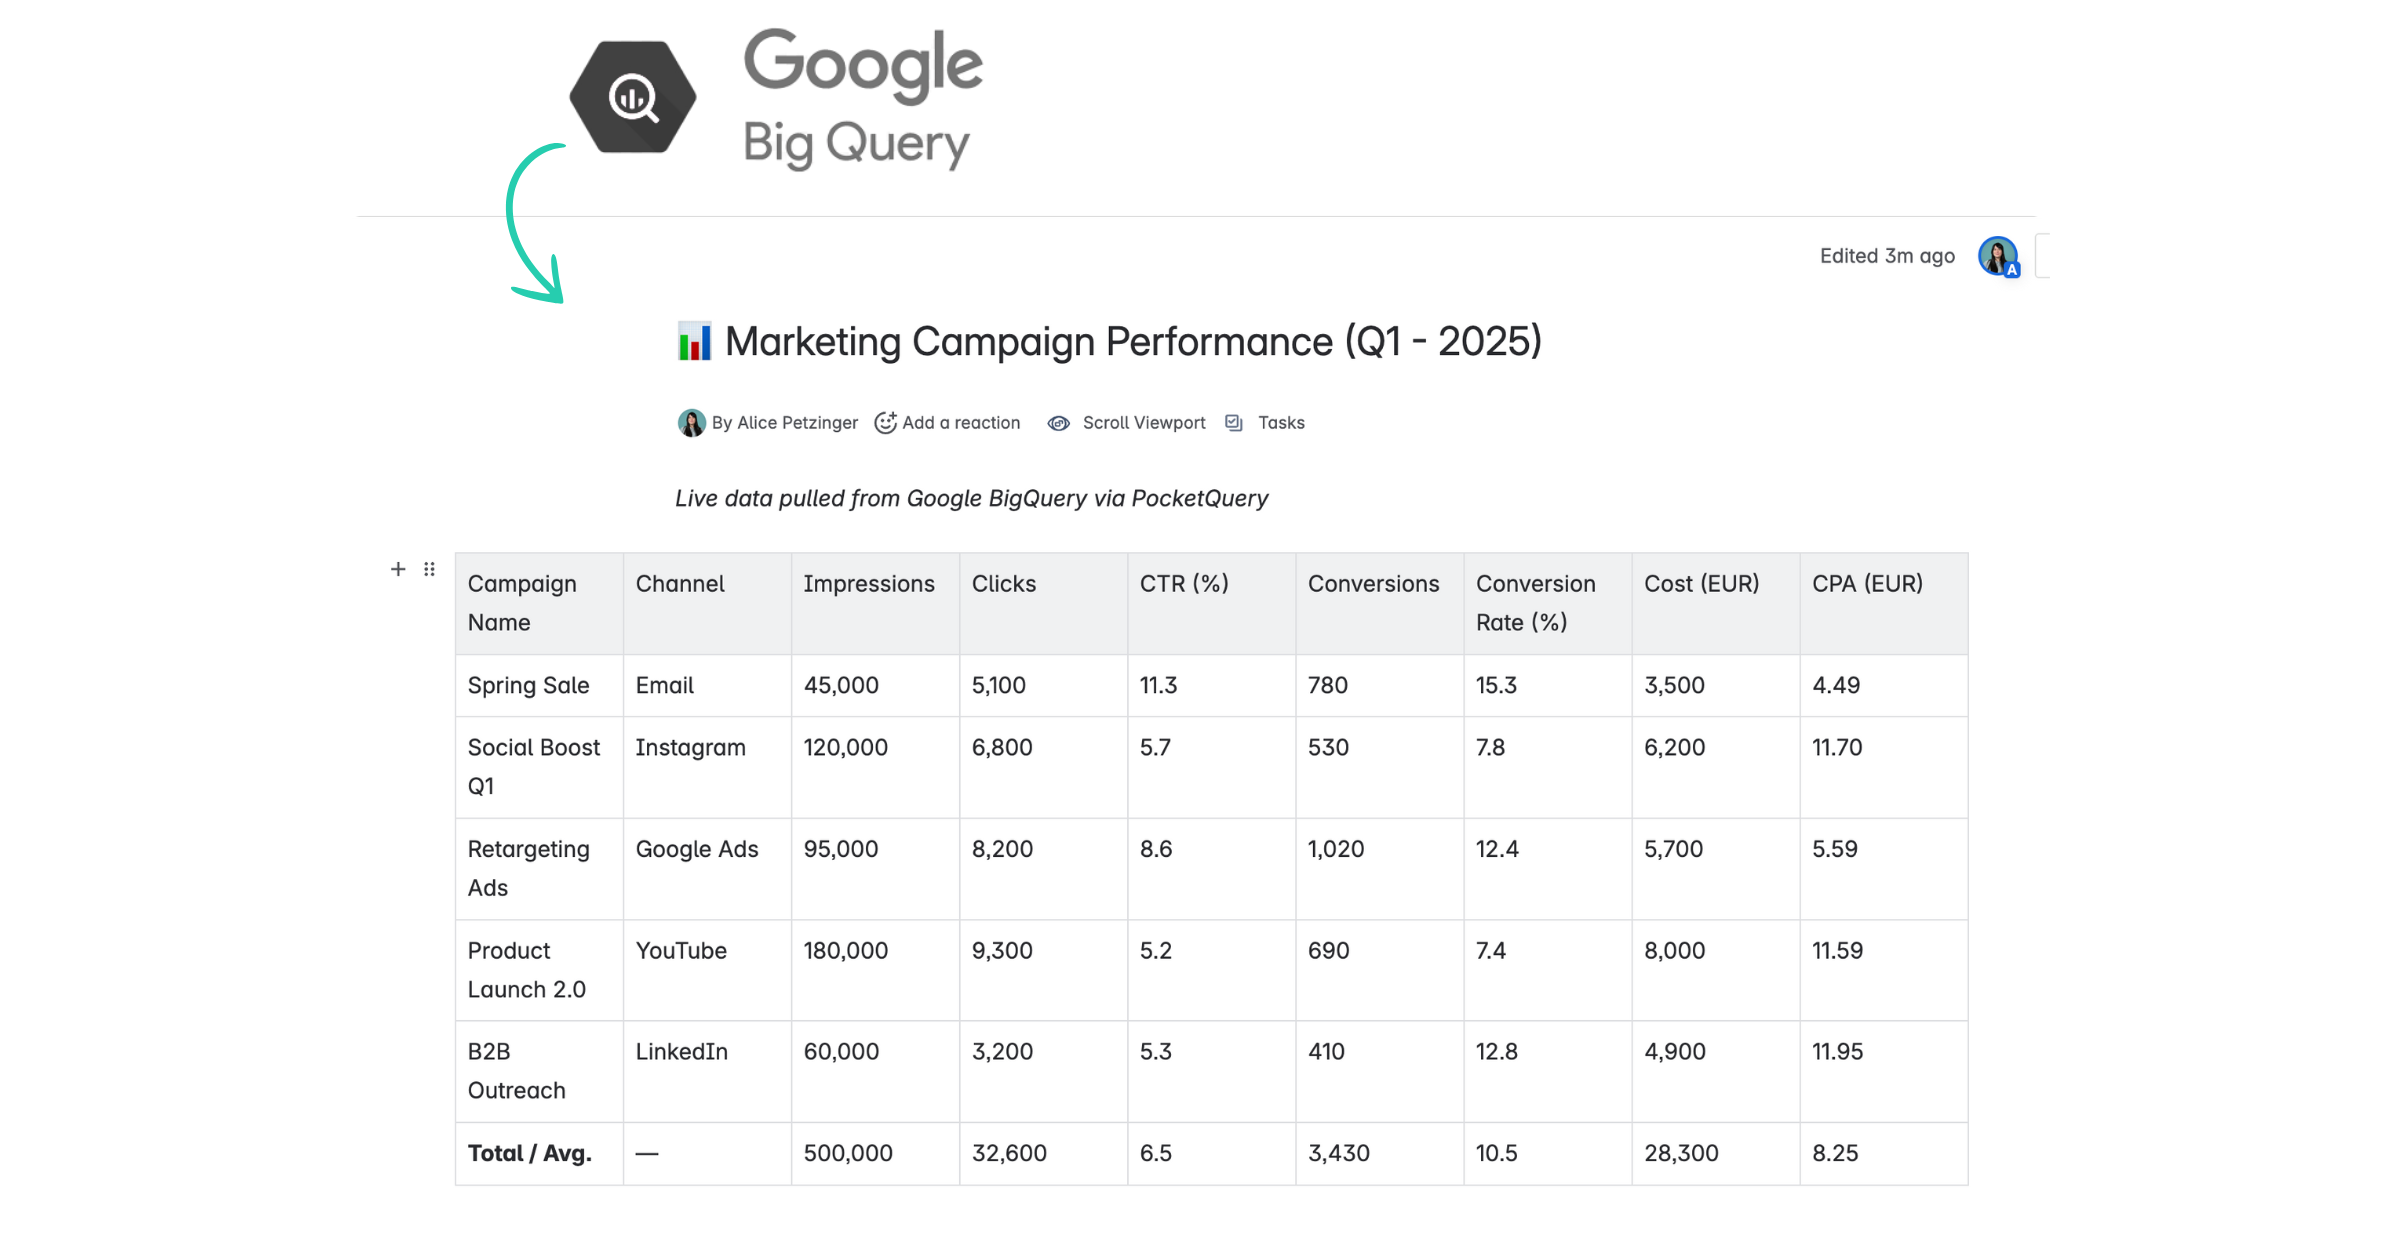Click the 4.49 CPA cell
This screenshot has height=1260, width=2400.
click(1884, 686)
